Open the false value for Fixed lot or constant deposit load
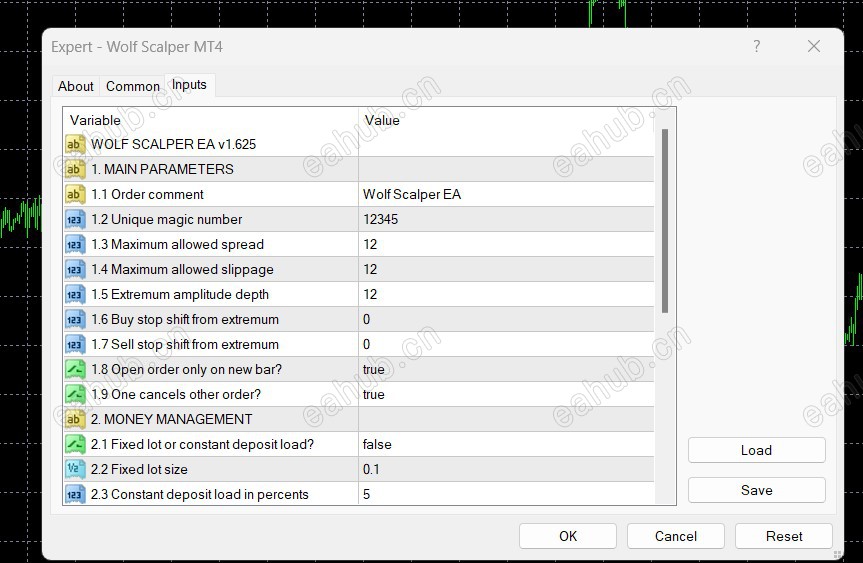The image size is (863, 563). [377, 444]
